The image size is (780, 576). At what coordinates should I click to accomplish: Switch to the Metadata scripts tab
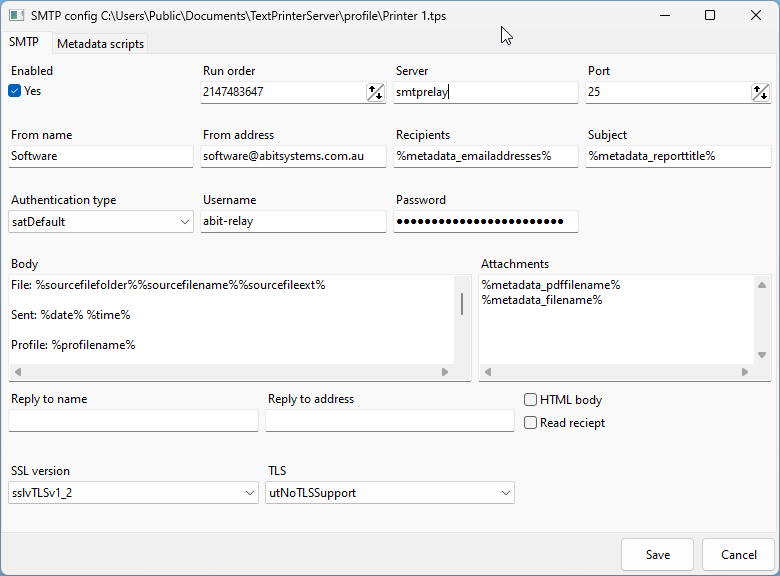(x=100, y=44)
